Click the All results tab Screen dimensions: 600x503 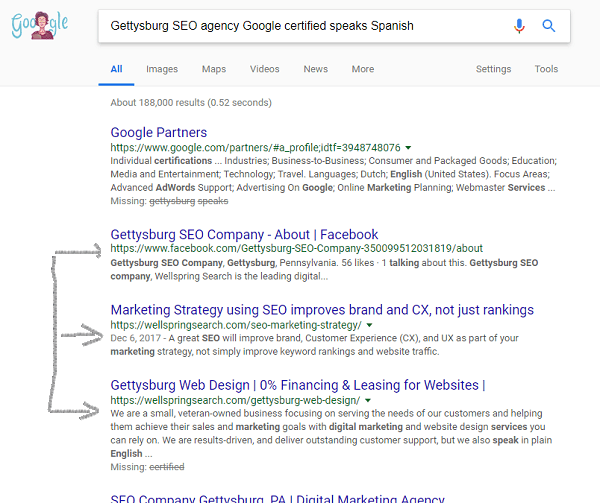tap(116, 69)
